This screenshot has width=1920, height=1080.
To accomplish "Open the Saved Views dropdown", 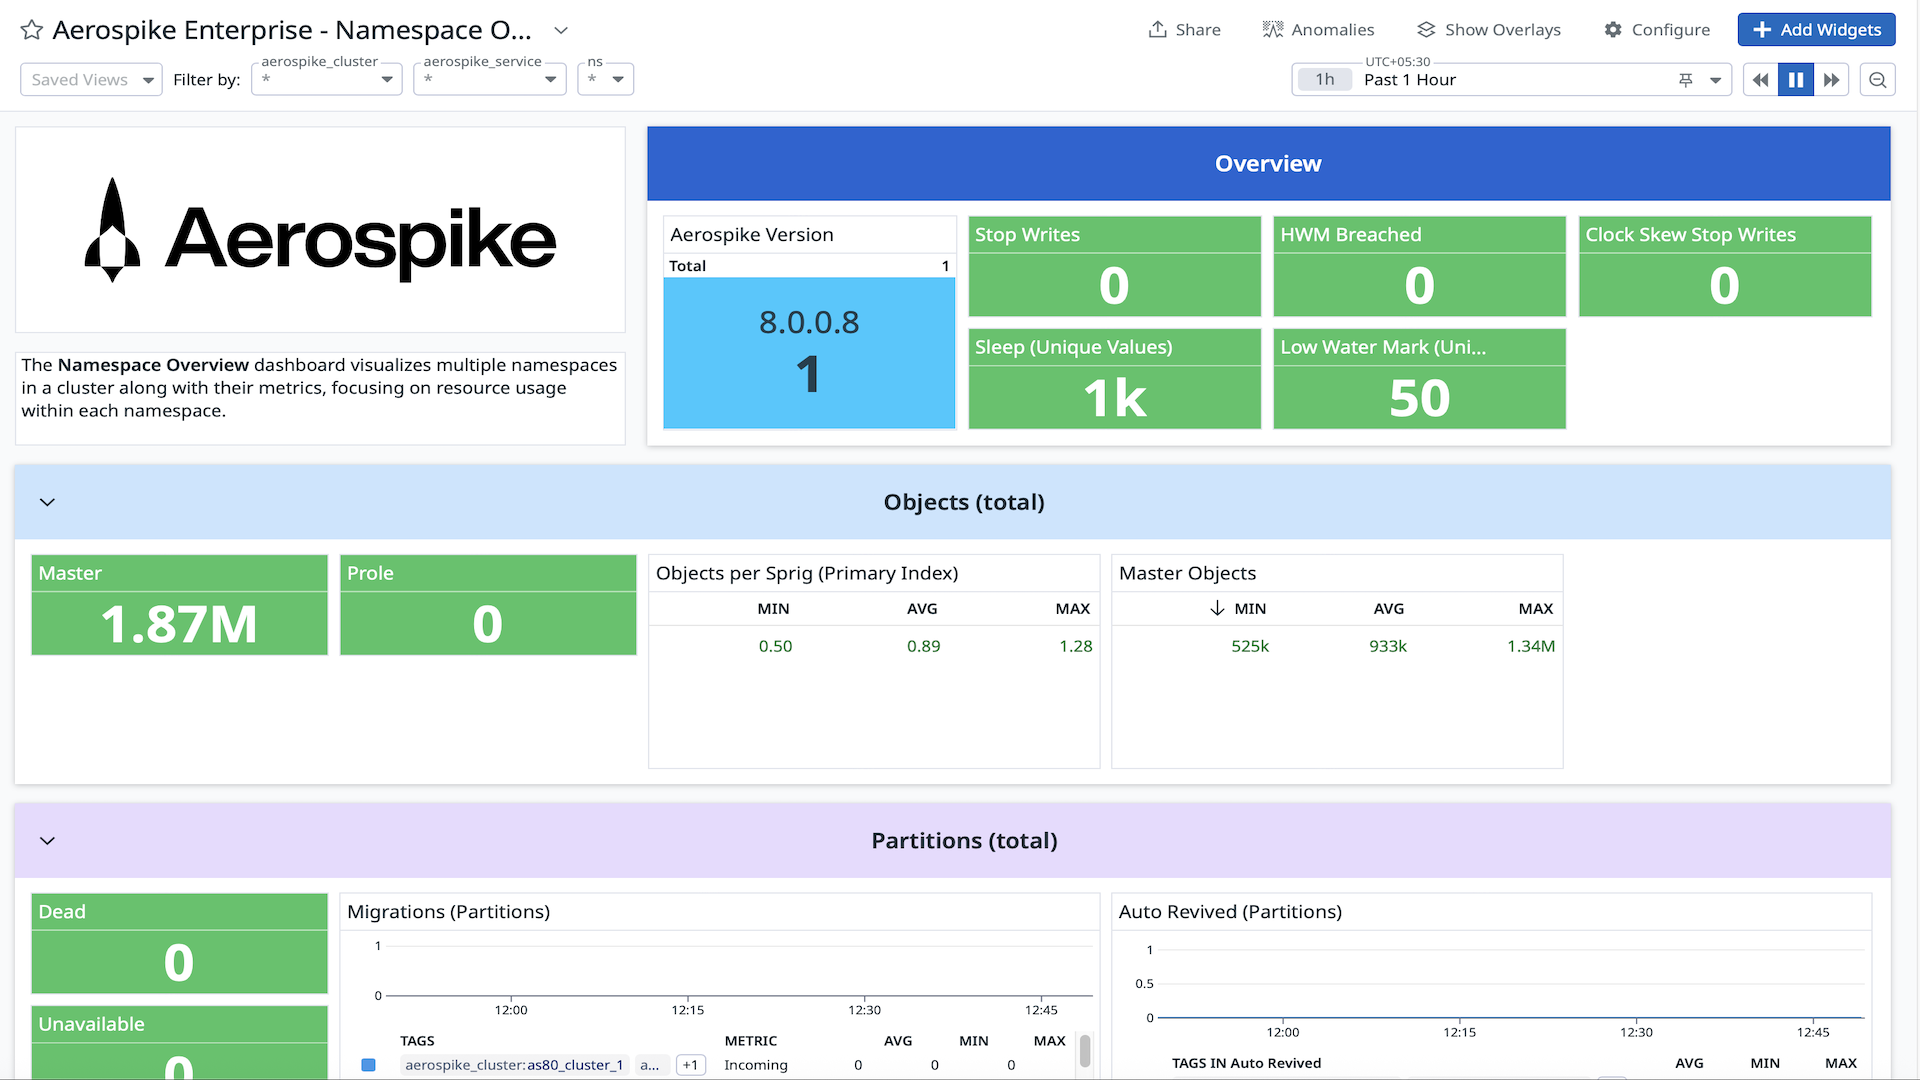I will 91,80.
